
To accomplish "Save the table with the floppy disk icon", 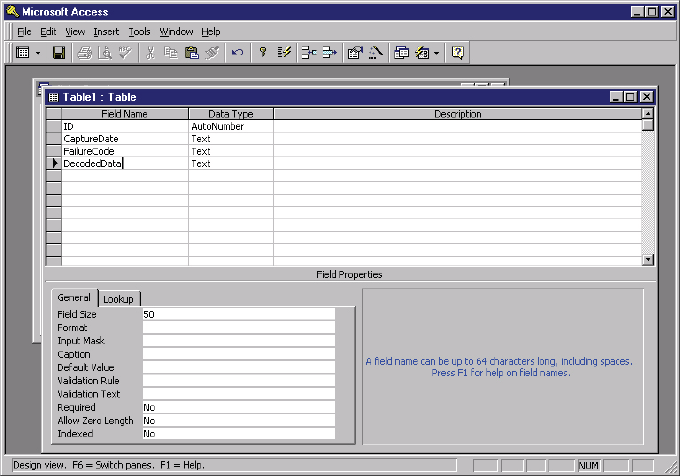I will pyautogui.click(x=59, y=53).
